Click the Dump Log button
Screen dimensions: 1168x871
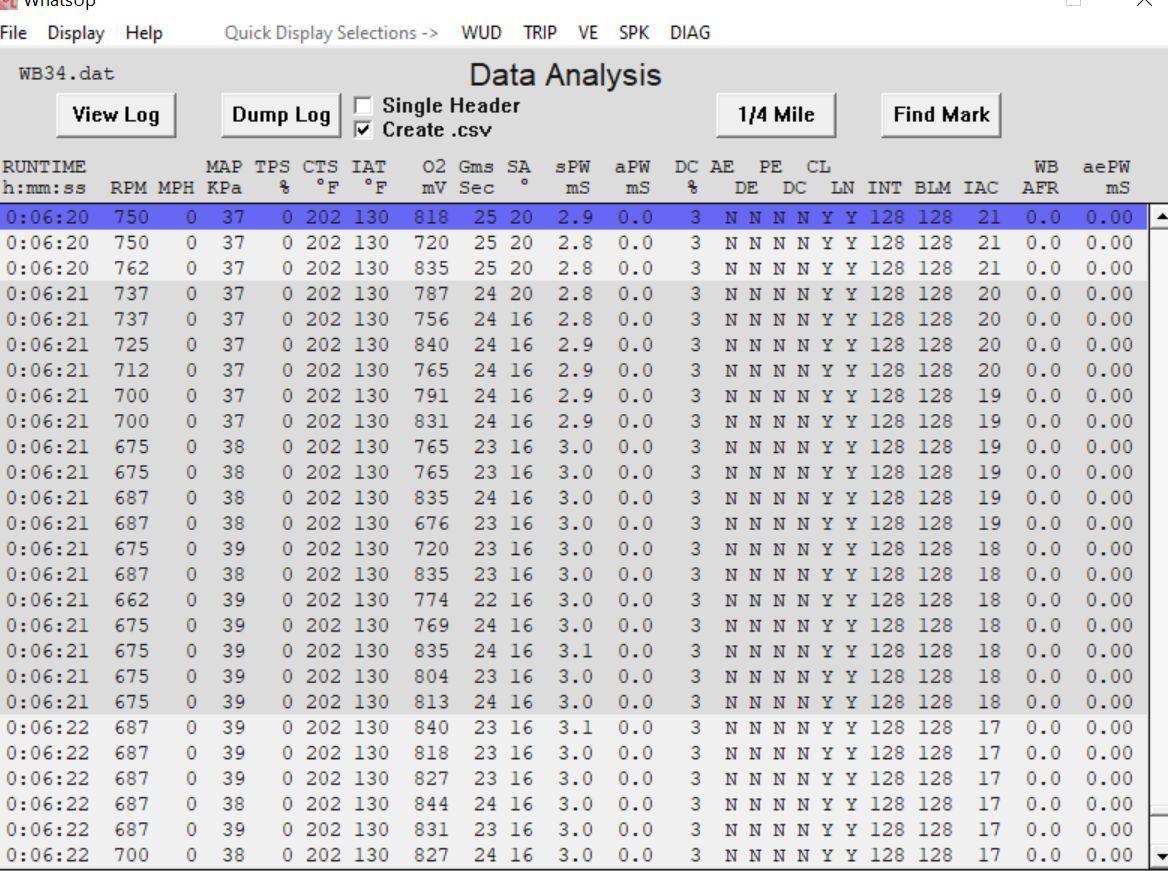coord(281,115)
